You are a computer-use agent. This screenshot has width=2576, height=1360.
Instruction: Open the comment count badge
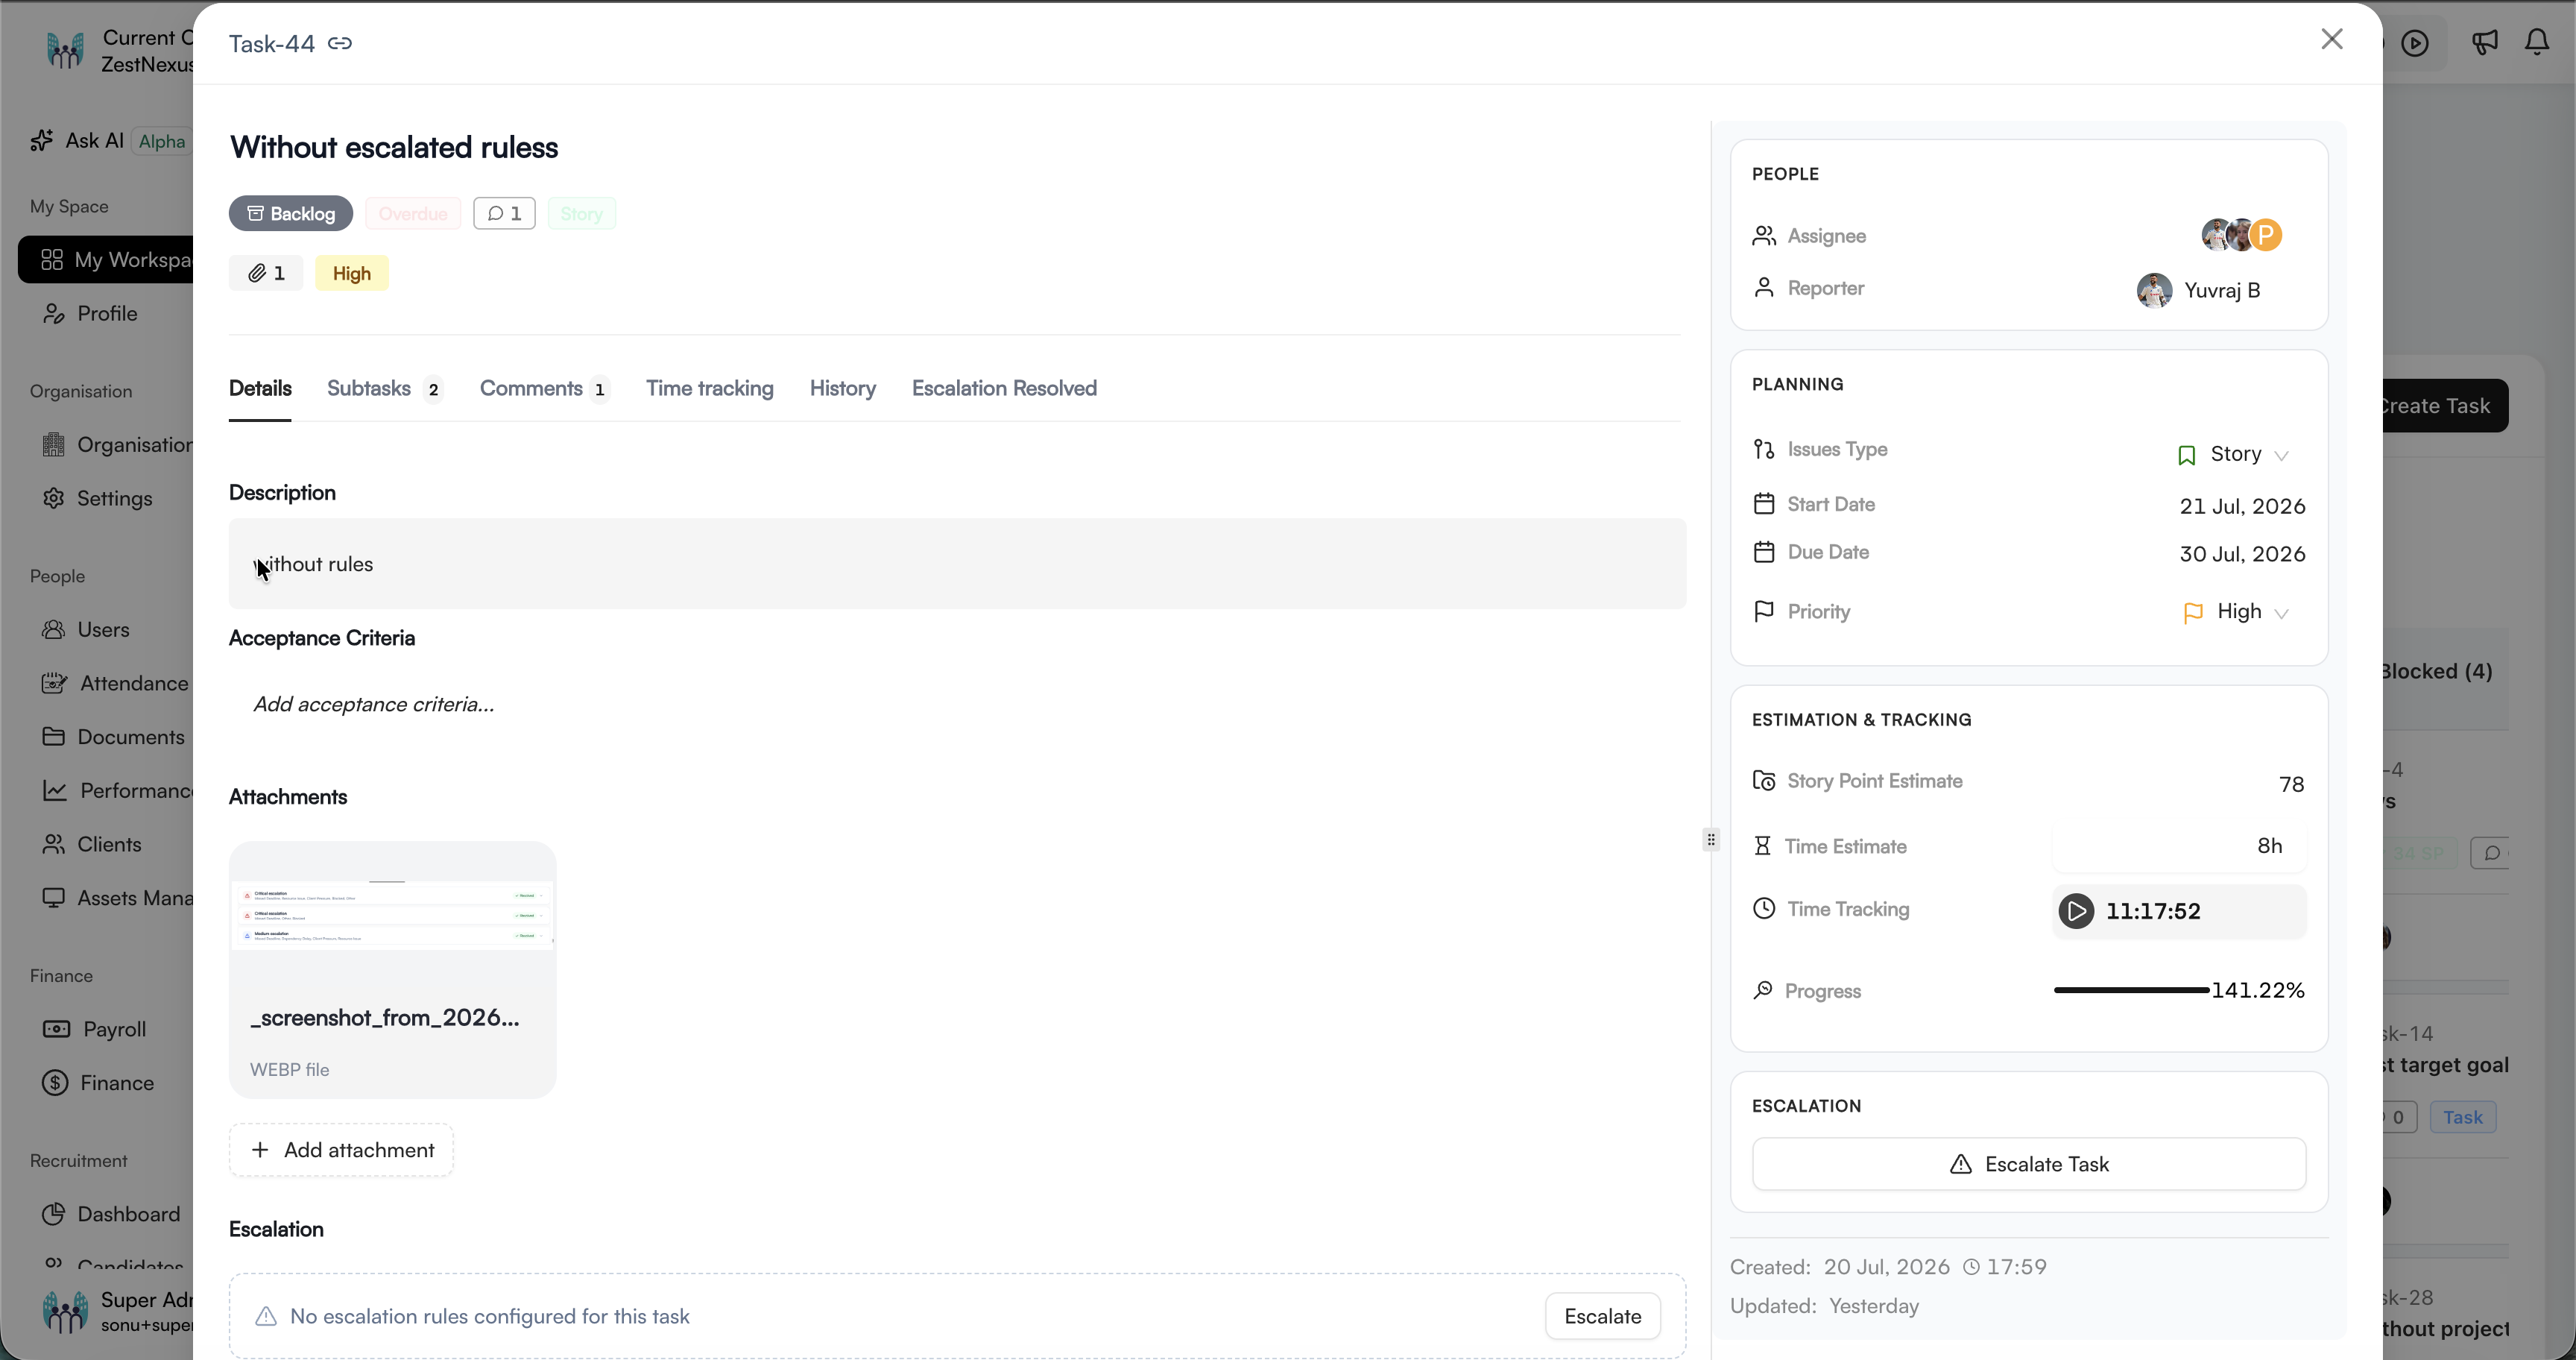point(504,213)
